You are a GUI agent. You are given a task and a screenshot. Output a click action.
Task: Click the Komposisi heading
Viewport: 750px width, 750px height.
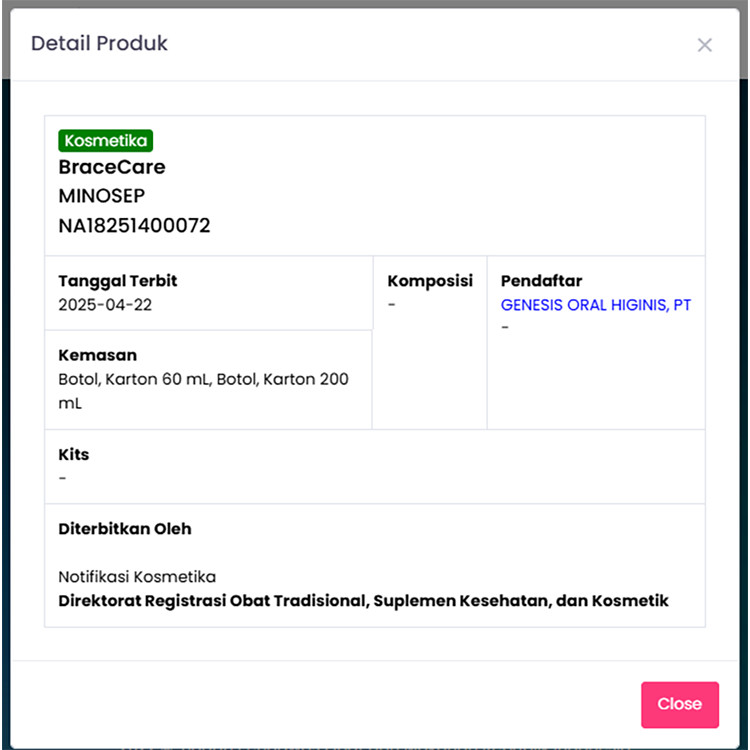coord(430,281)
